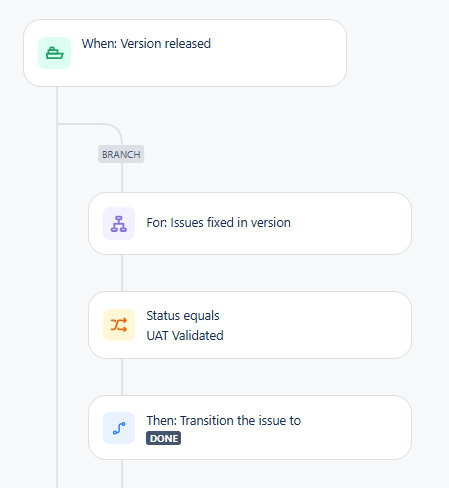Click the 'UAT Validated' condition value
Screen dimensions: 449x488
185,335
